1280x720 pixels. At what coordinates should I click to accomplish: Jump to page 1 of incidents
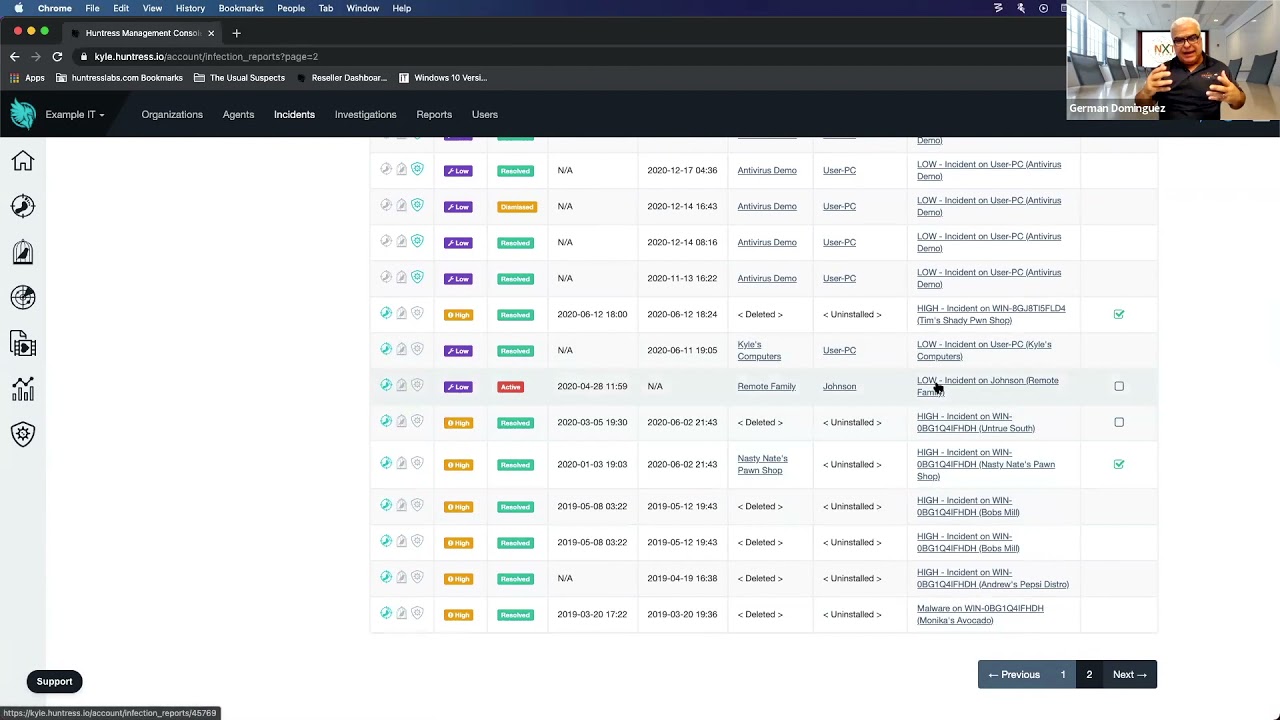(1063, 674)
